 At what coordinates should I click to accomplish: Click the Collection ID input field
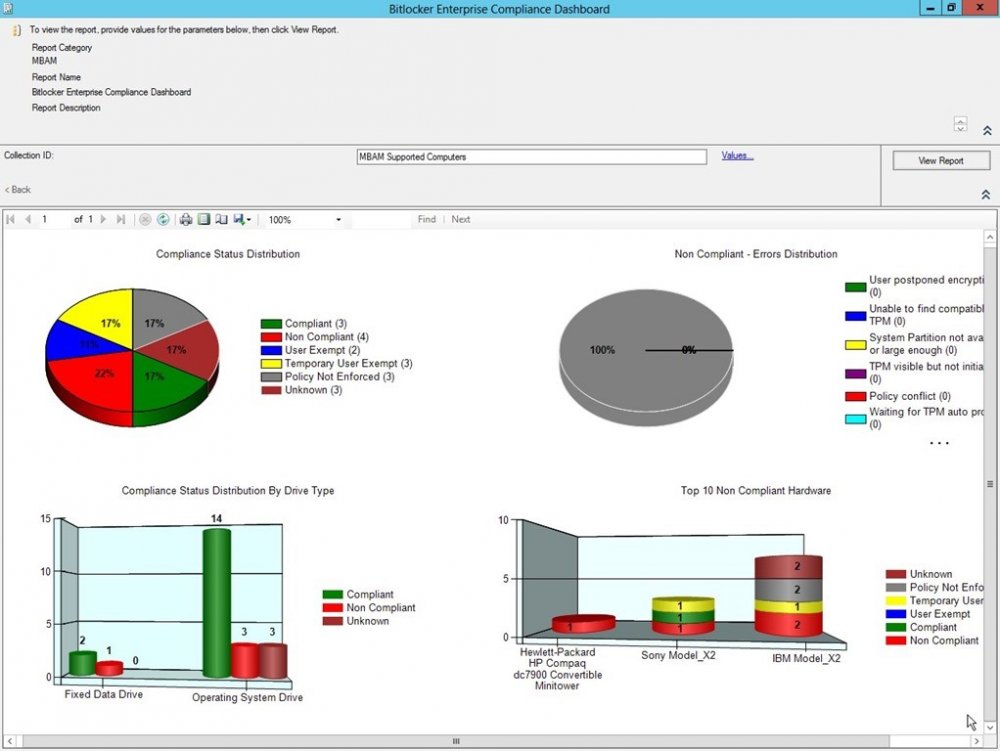[x=532, y=157]
